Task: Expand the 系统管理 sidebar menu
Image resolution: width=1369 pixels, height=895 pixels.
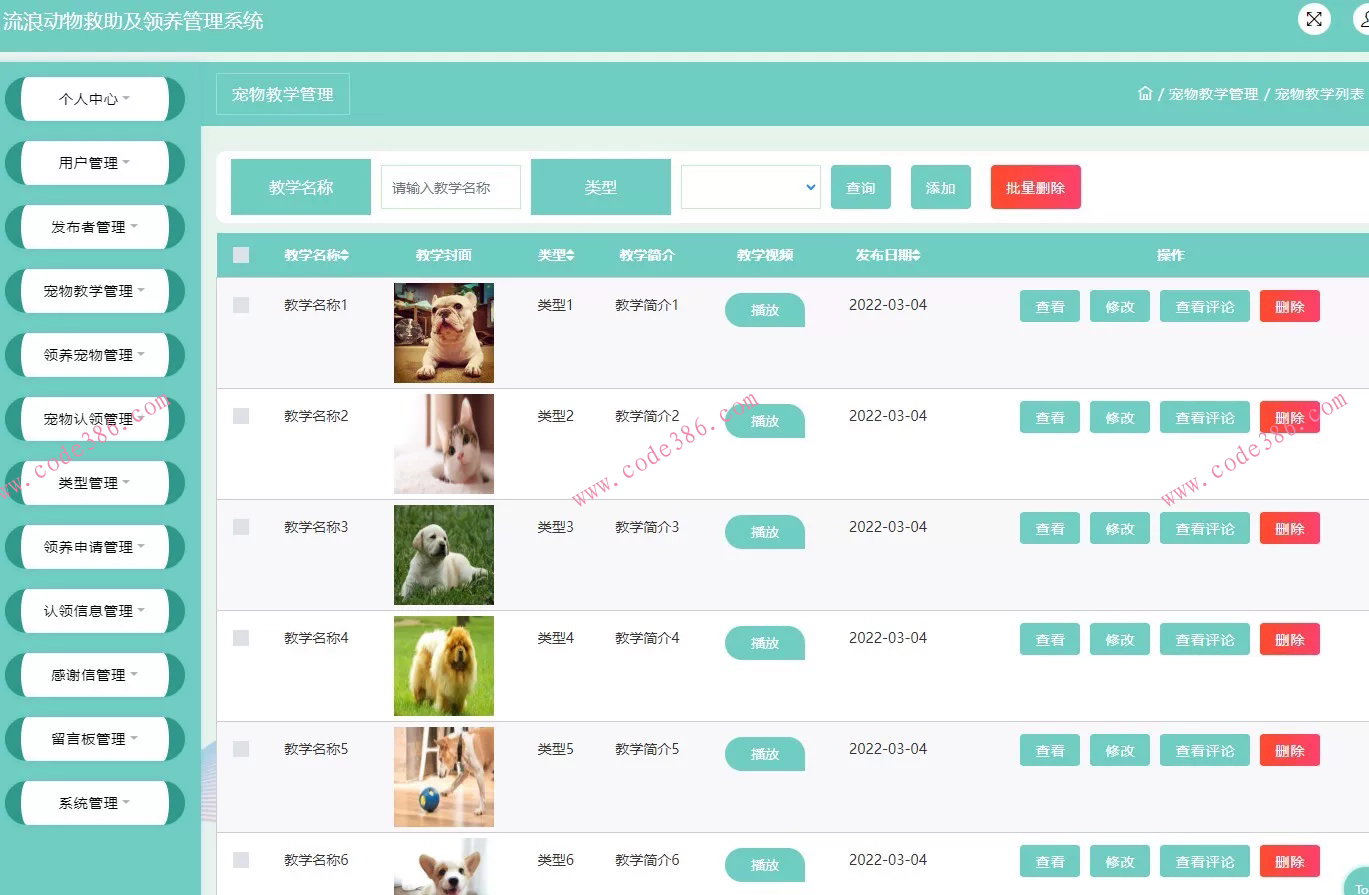Action: click(96, 802)
